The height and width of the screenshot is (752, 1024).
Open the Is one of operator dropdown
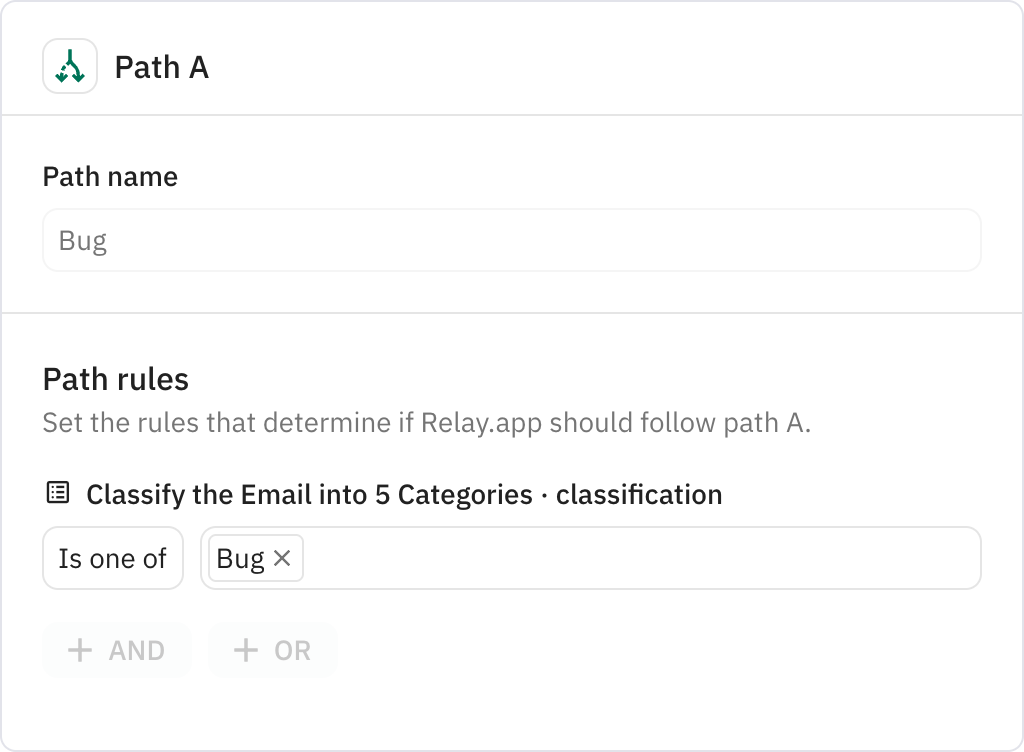tap(112, 558)
